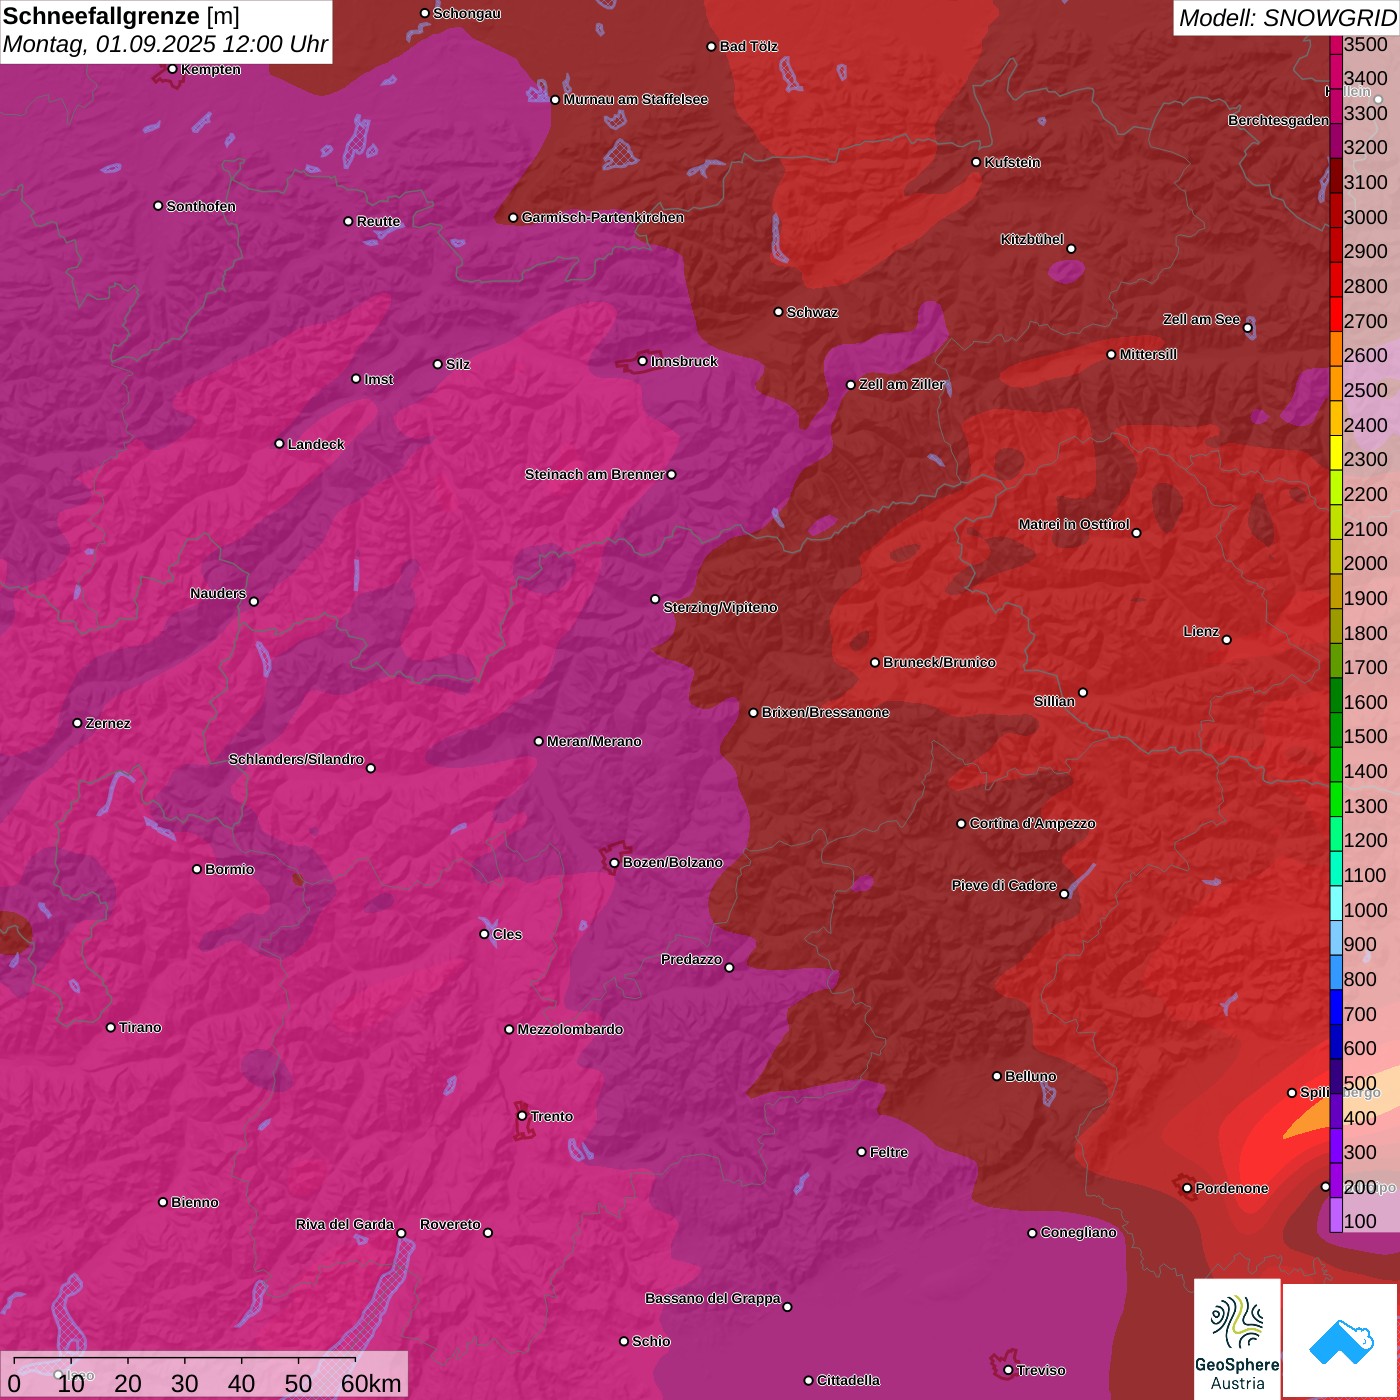Click the Landeck label

coord(316,444)
